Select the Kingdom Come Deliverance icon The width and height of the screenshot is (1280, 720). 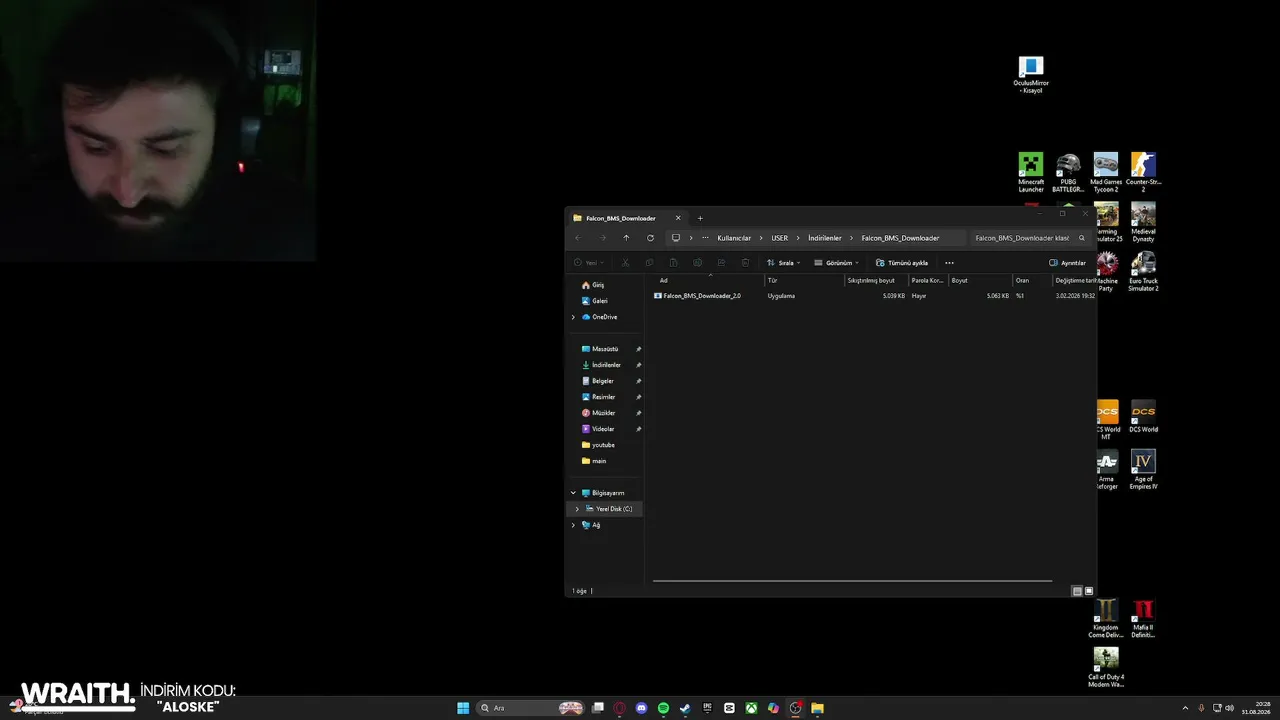pyautogui.click(x=1106, y=618)
